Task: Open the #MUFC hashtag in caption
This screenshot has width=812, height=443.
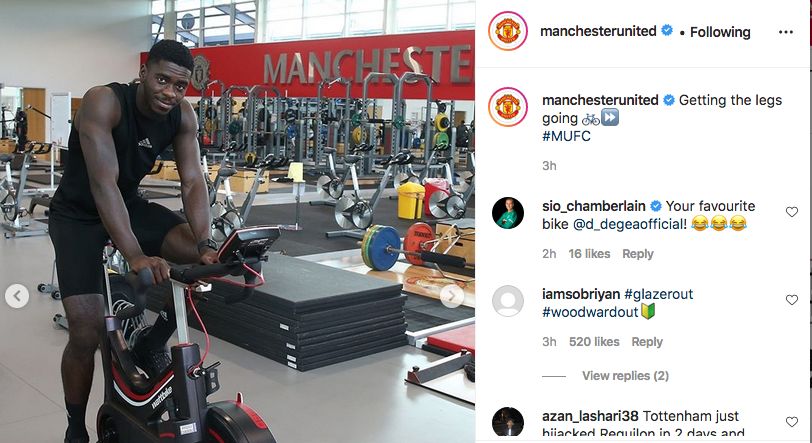Action: point(566,136)
